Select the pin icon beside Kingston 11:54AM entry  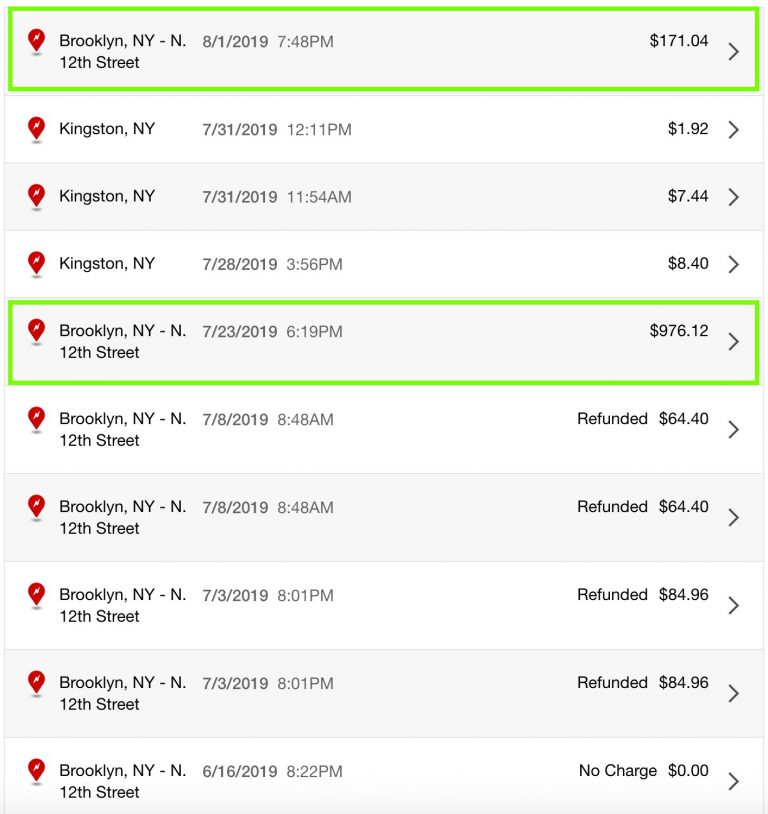[x=36, y=196]
